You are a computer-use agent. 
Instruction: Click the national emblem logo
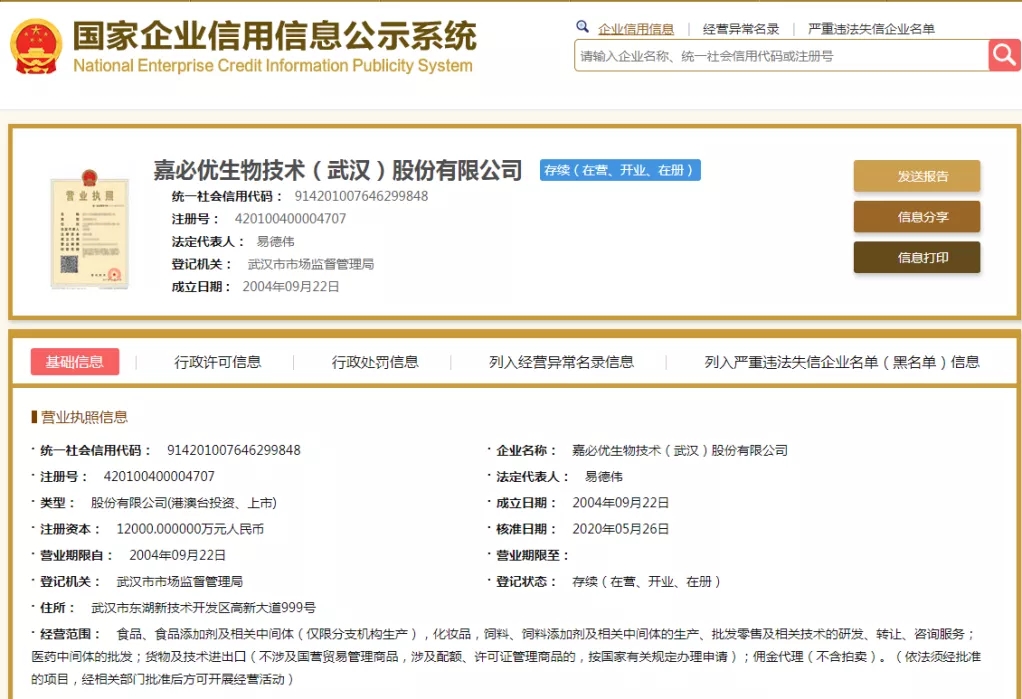[x=36, y=46]
